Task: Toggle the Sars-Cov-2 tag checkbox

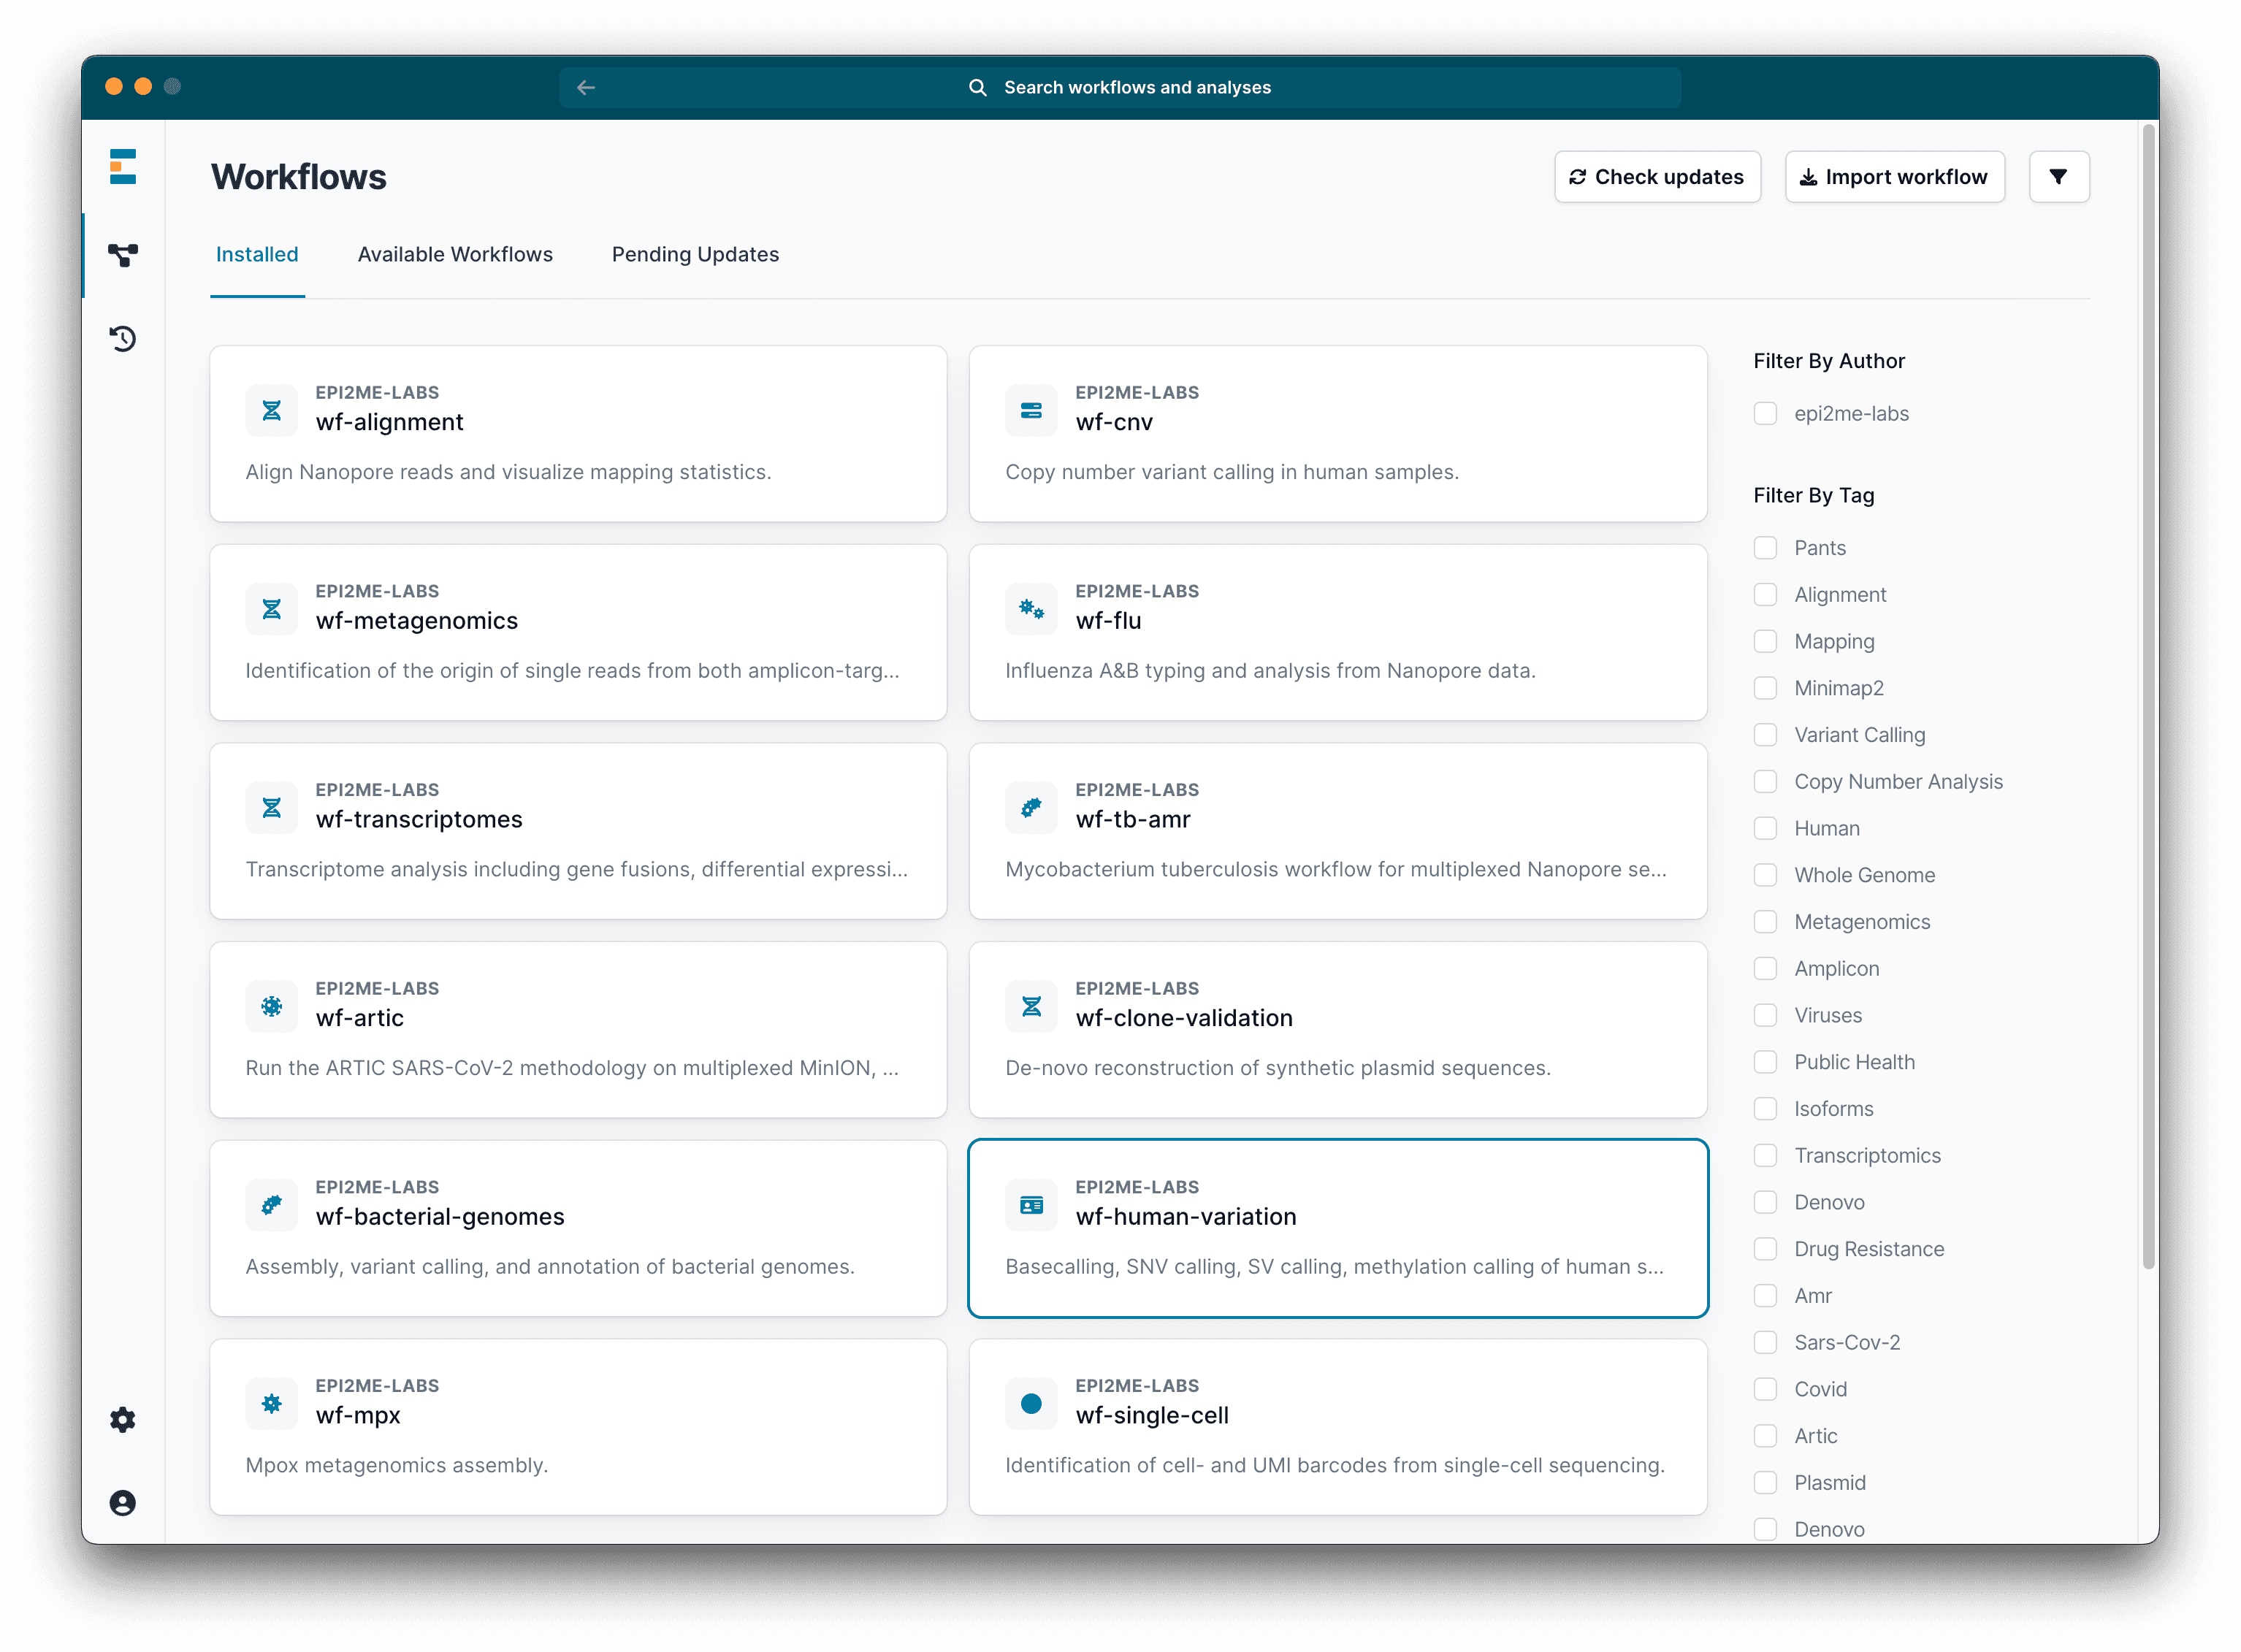Action: (1765, 1342)
